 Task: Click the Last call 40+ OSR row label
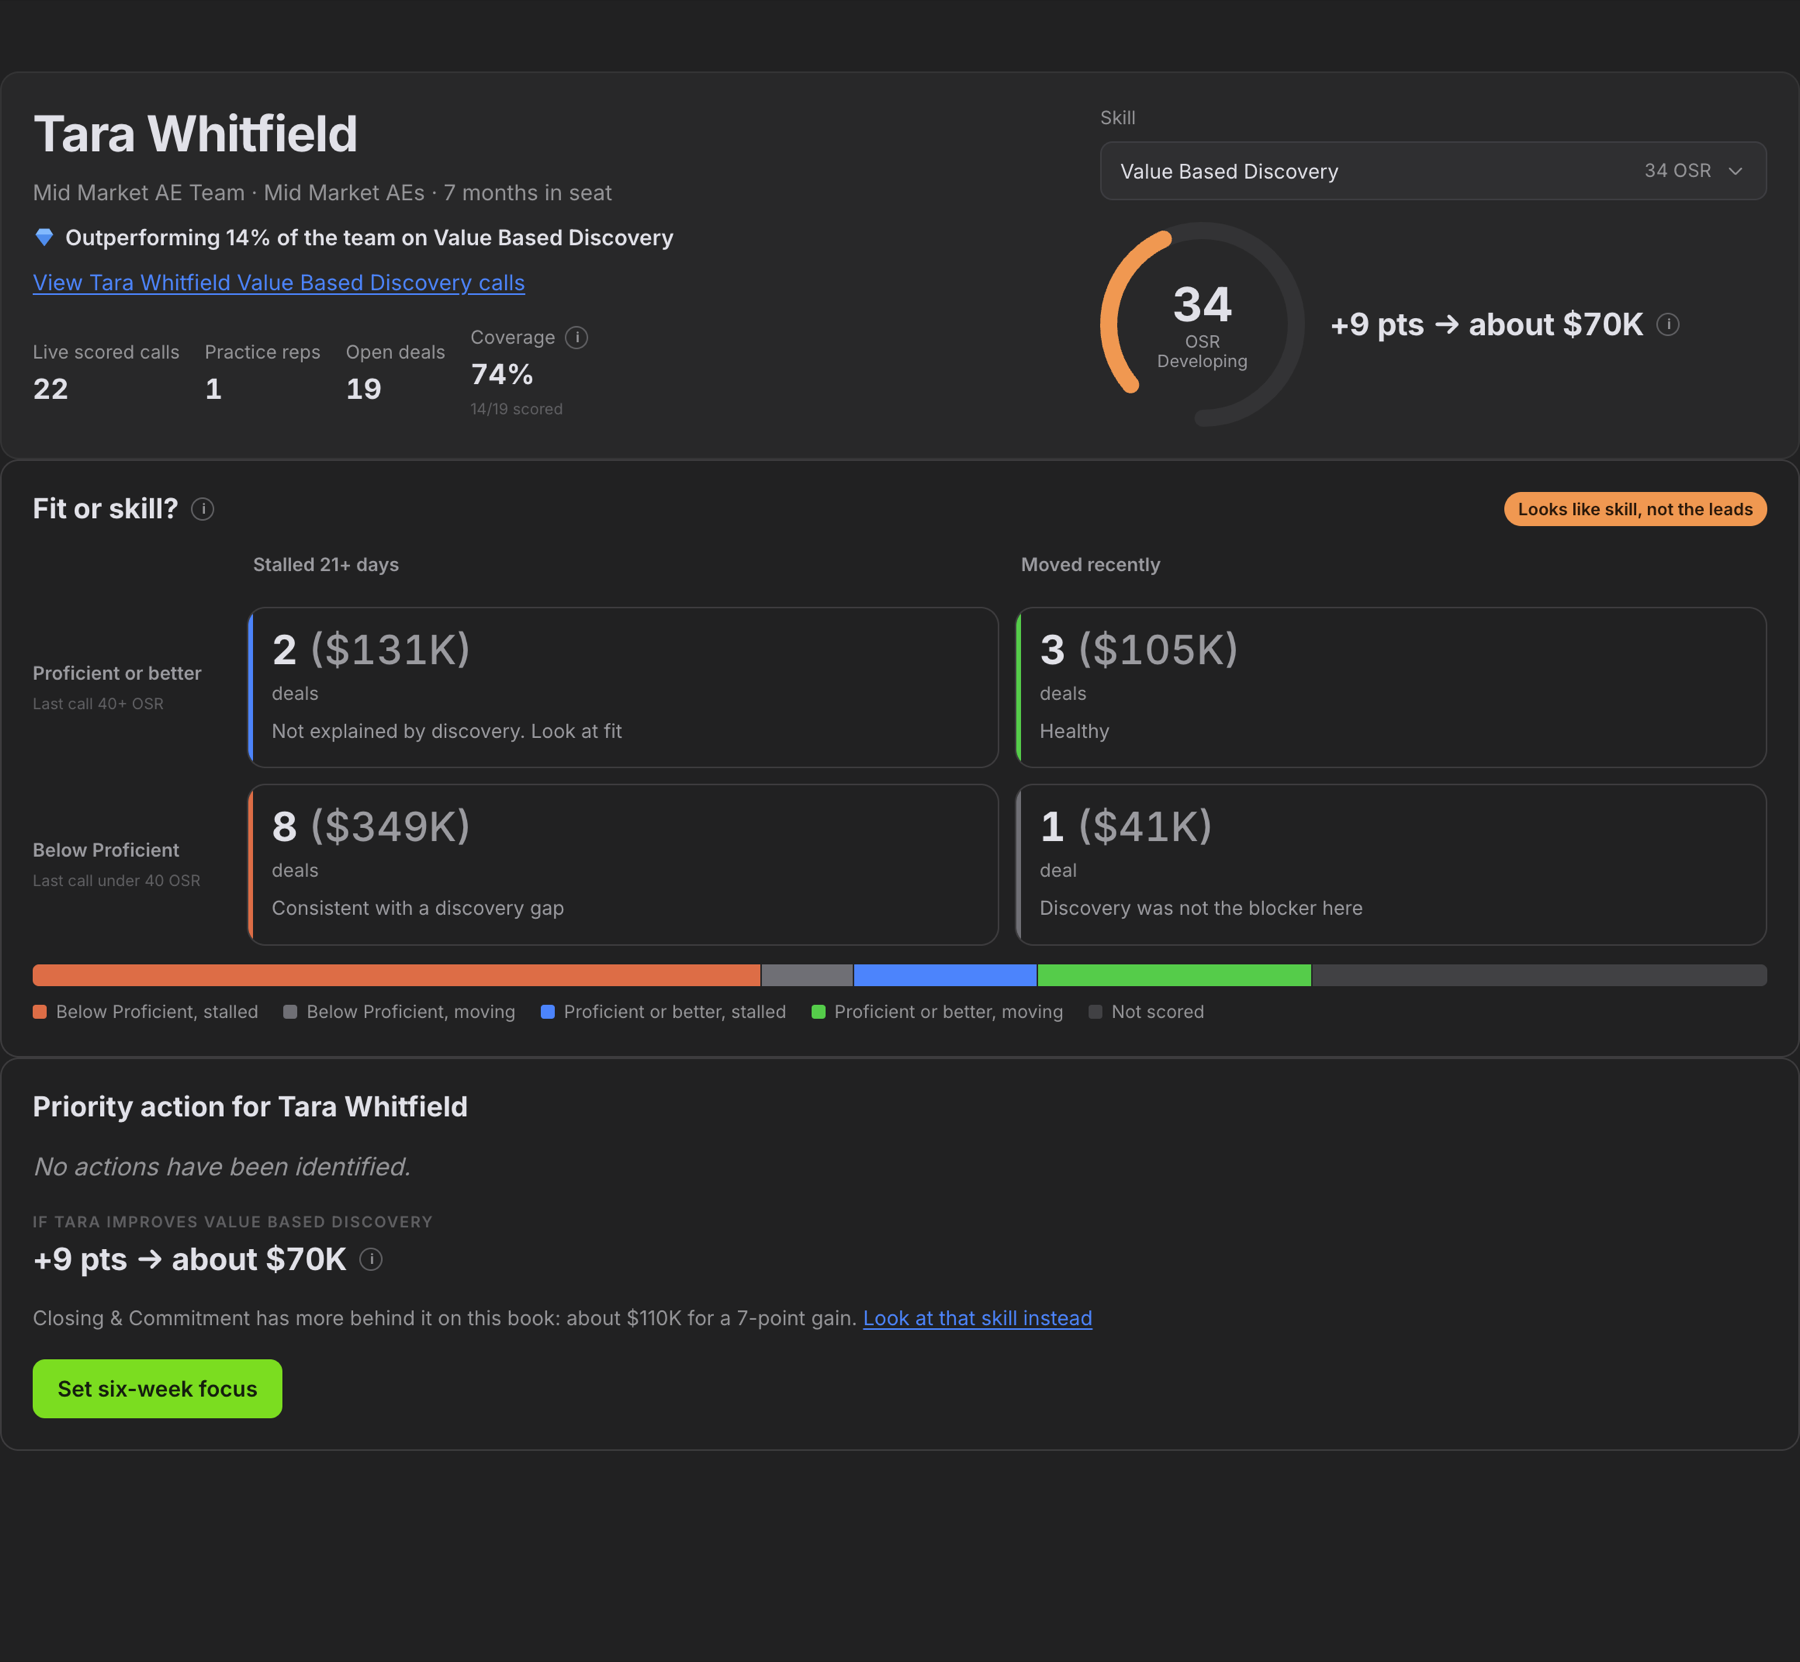click(98, 704)
